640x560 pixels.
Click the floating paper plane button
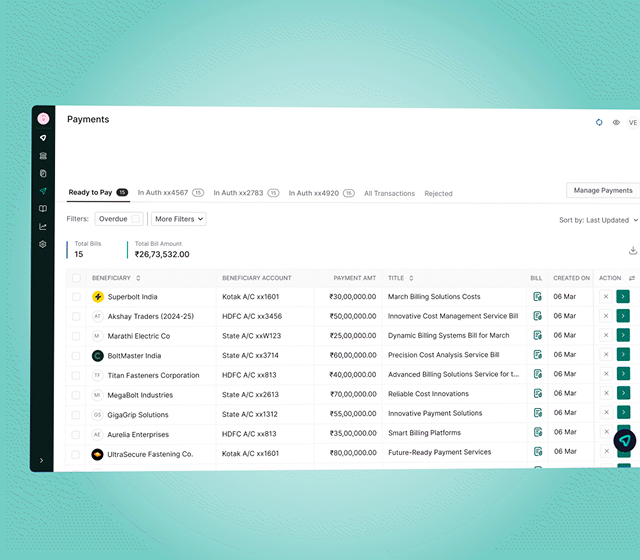pos(625,440)
